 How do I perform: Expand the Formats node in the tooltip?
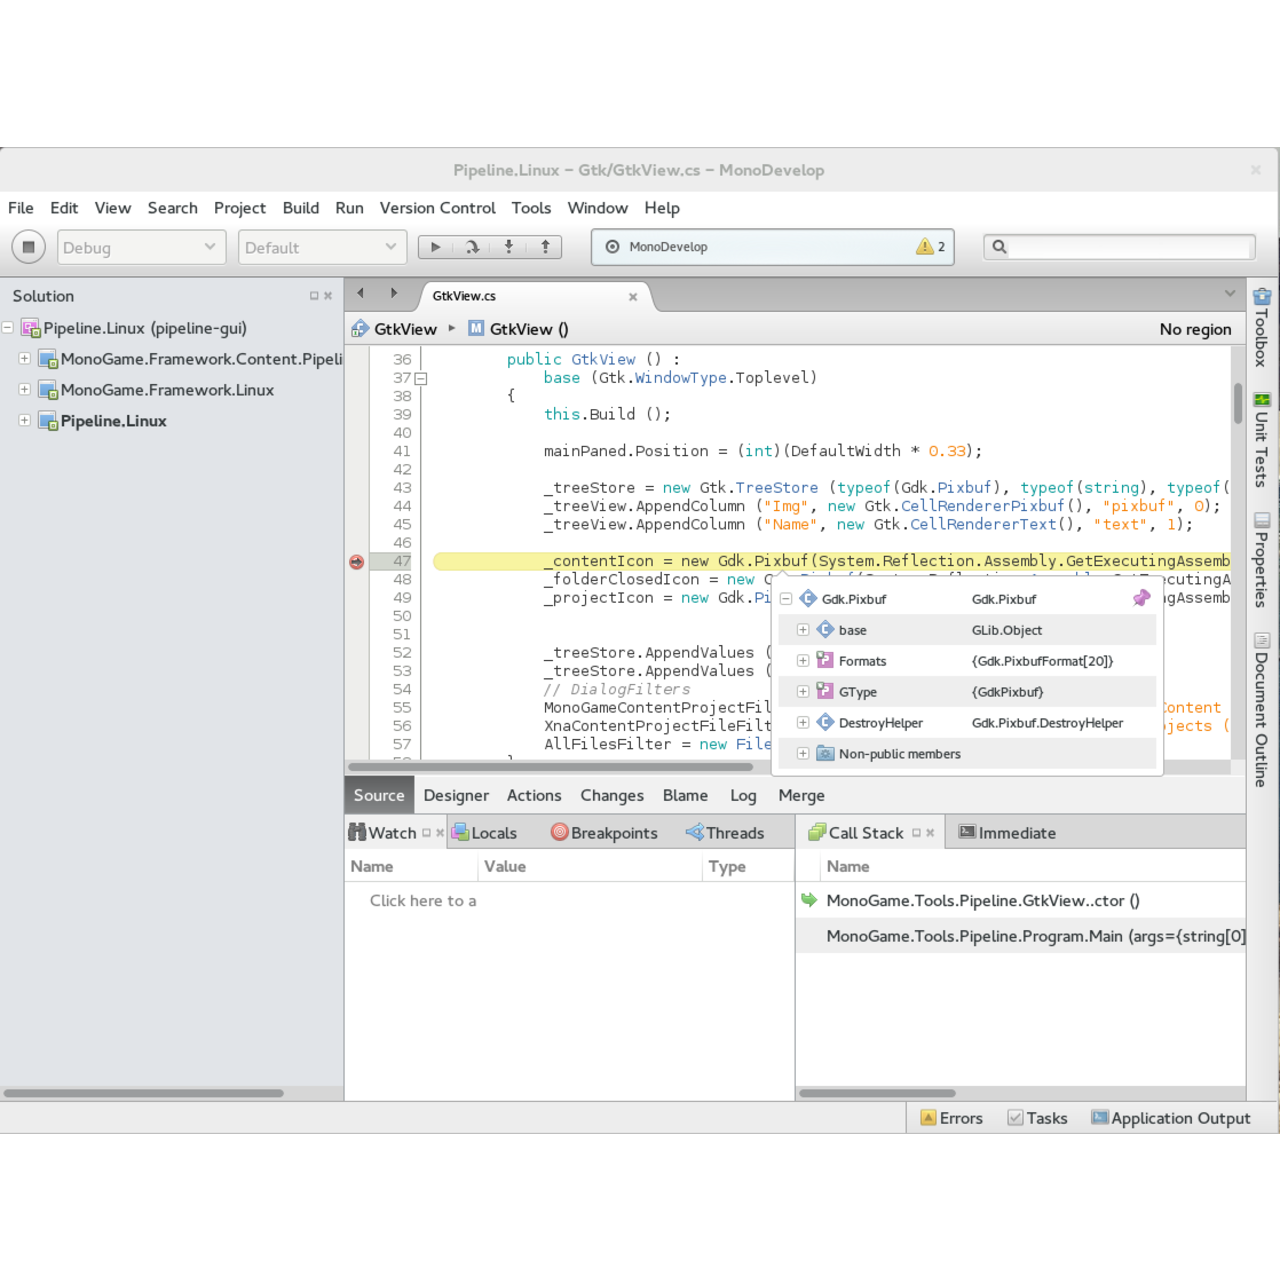(802, 660)
